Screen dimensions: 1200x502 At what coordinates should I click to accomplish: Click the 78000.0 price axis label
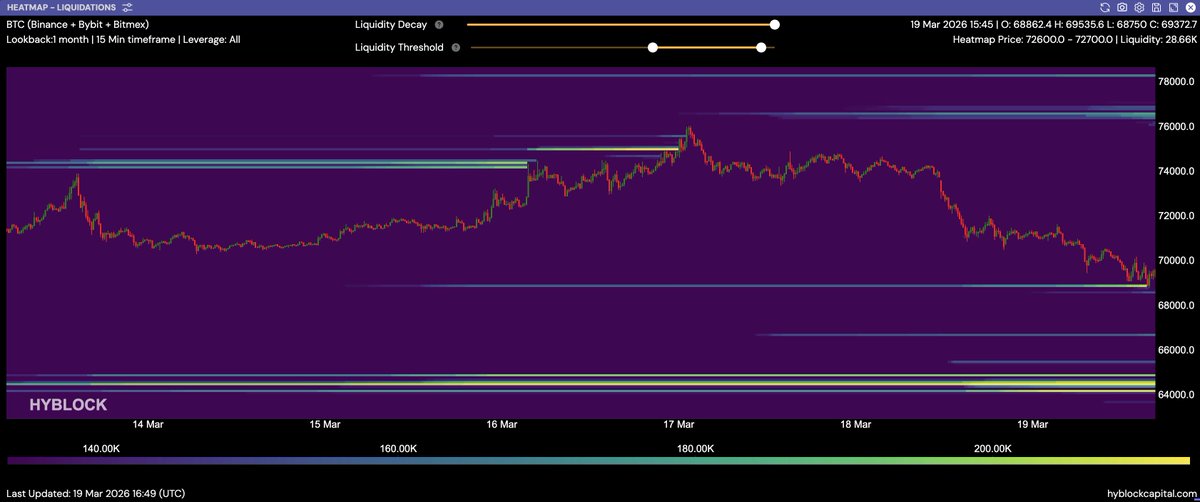(x=1176, y=82)
